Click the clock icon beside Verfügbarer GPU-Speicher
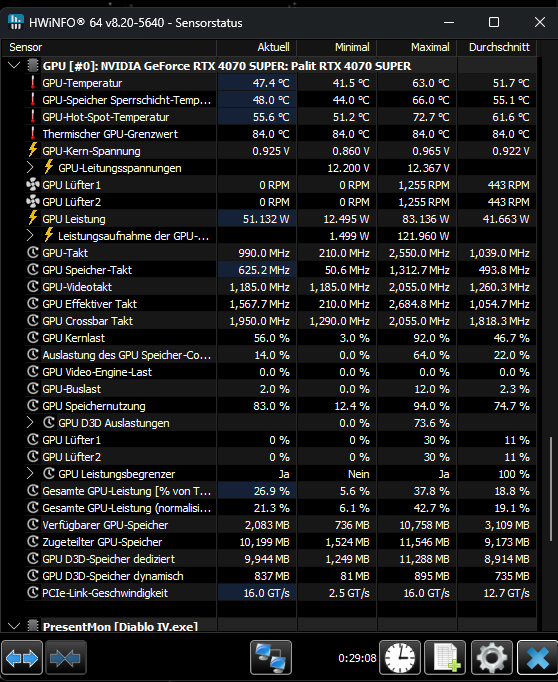 [33, 525]
